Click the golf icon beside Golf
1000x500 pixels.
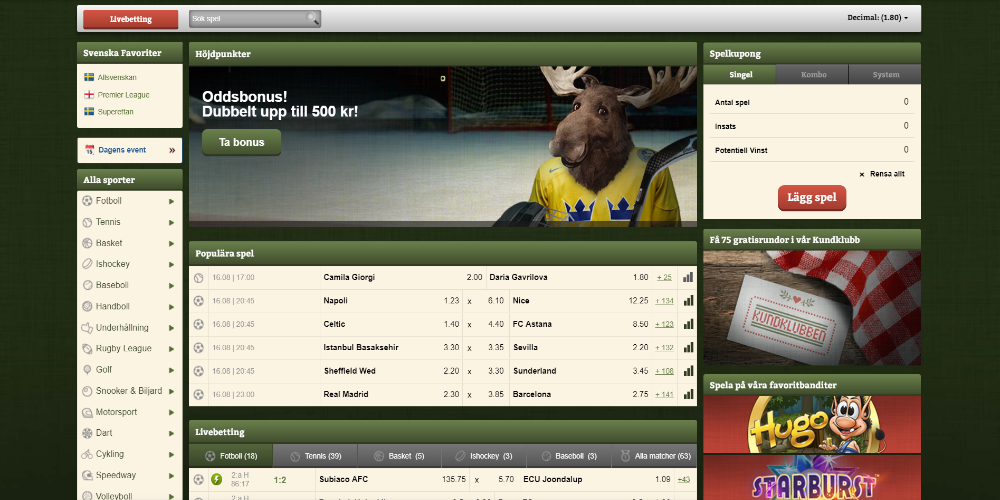(87, 370)
